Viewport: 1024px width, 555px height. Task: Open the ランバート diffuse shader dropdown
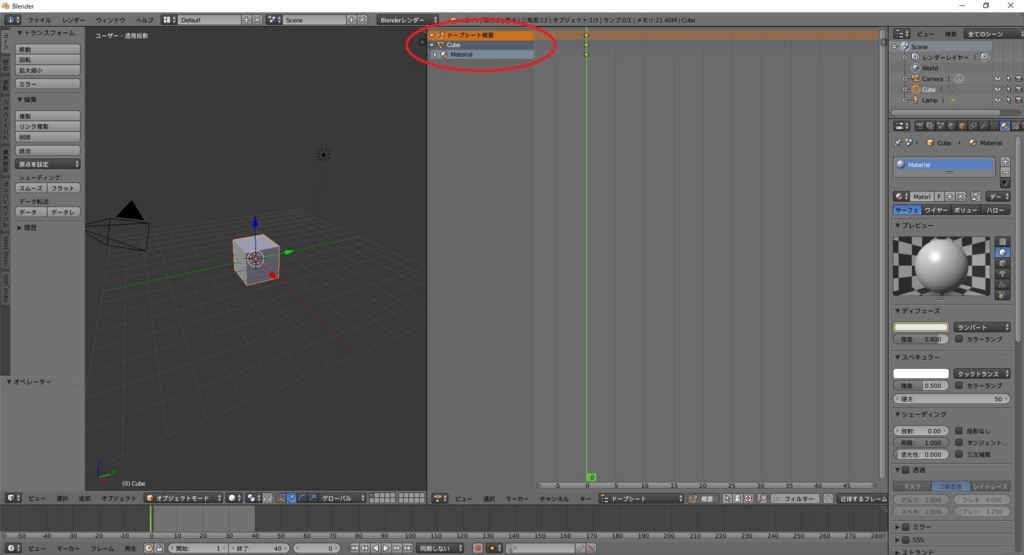pyautogui.click(x=982, y=327)
